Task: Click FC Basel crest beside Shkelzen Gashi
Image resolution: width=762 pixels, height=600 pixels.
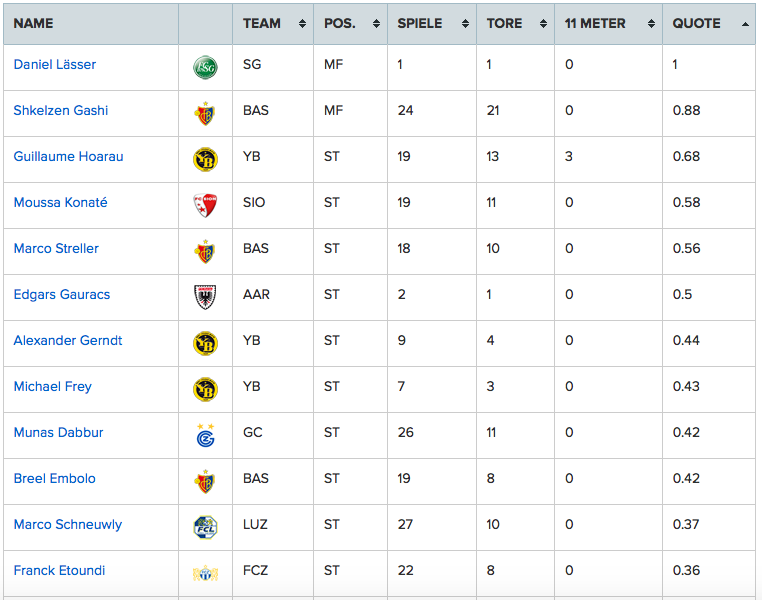Action: [x=205, y=114]
